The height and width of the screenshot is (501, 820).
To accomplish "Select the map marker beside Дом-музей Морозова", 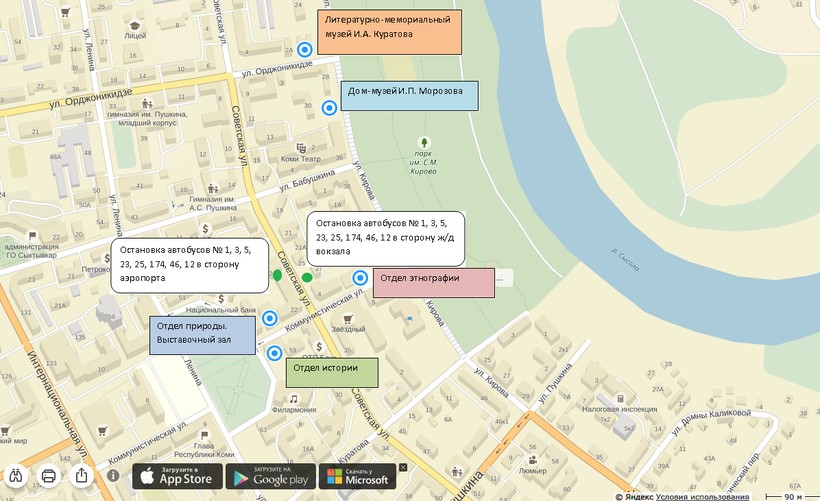I will (x=329, y=108).
